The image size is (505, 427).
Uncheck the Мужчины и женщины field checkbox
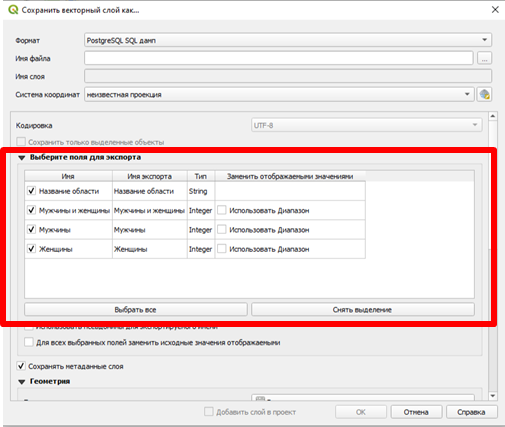point(31,210)
